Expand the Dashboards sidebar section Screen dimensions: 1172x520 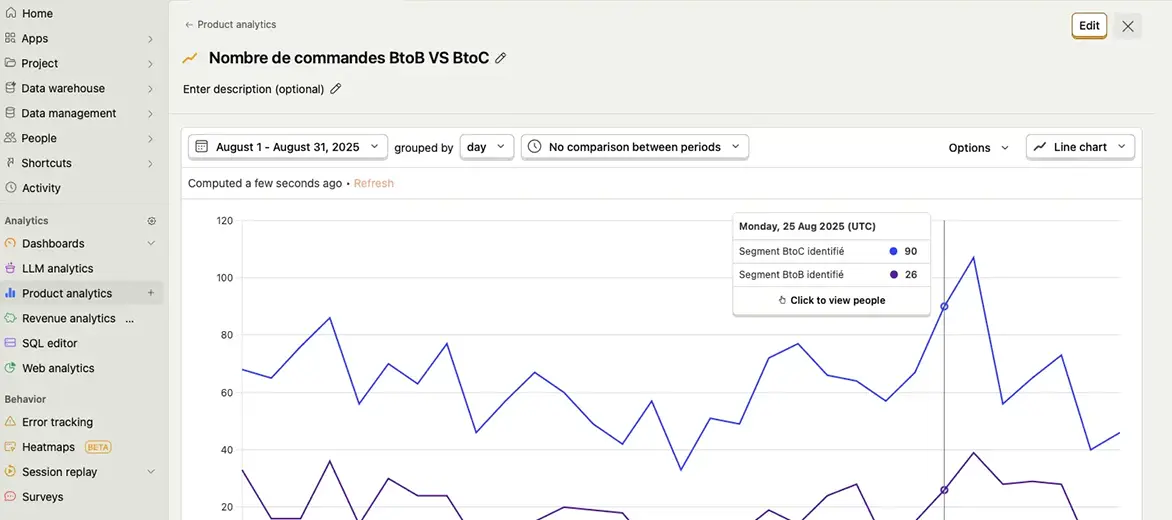pos(151,243)
